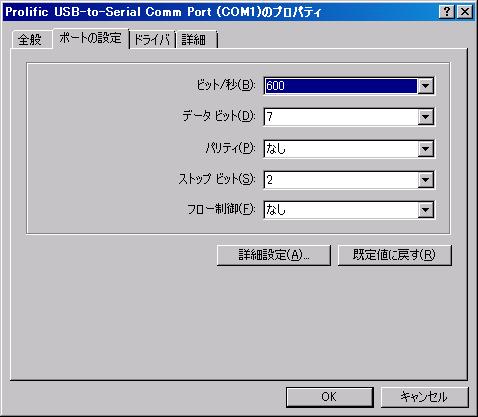Open the パリティ dropdown arrow
This screenshot has width=478, height=417.
click(425, 149)
